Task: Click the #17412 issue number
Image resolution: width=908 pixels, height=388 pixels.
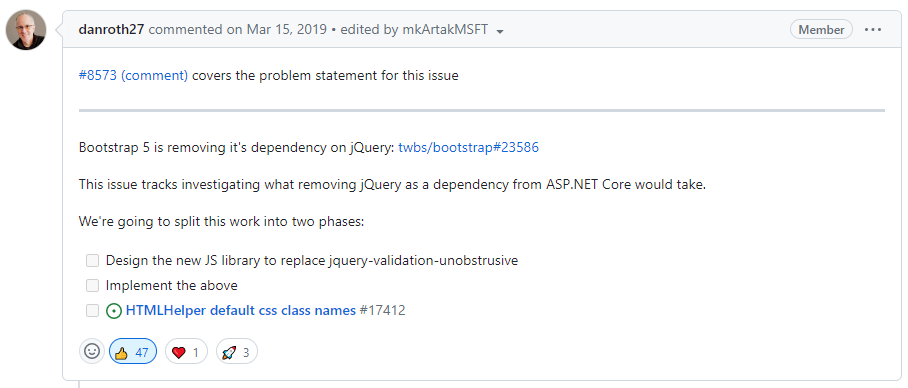Action: point(382,310)
